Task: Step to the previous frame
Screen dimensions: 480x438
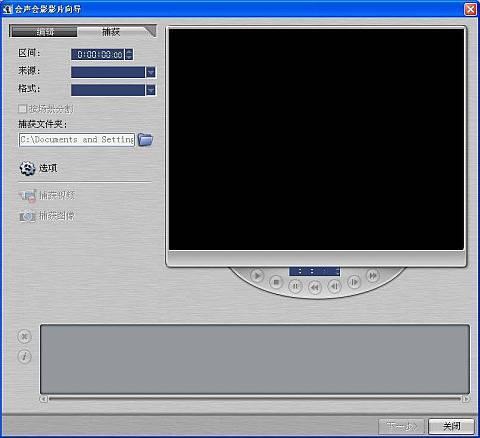Action: (x=334, y=286)
